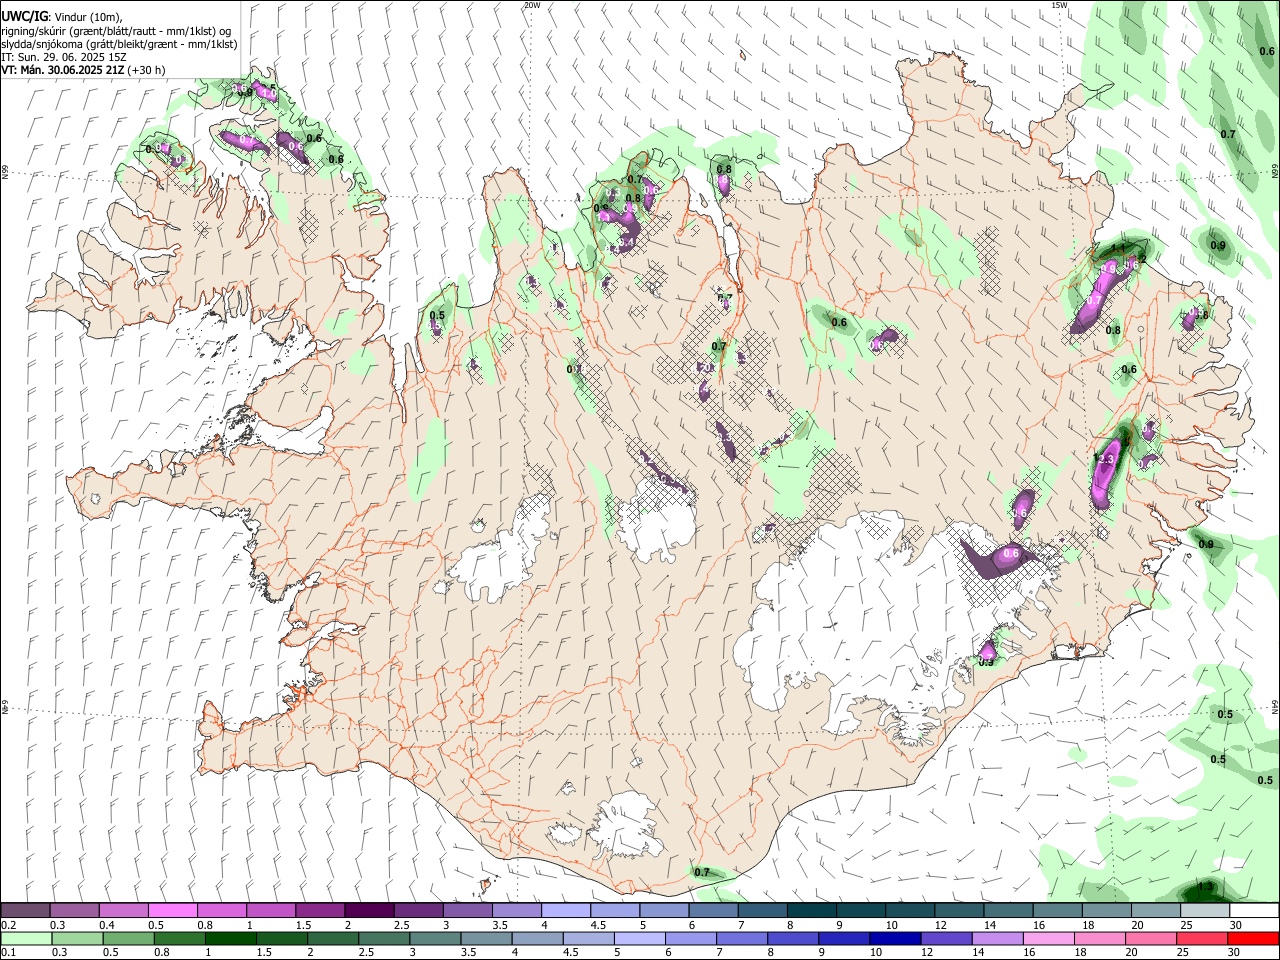Click the violet swatch labeled 14, rain scale
Viewport: 1280px width, 960px height.
click(x=997, y=938)
